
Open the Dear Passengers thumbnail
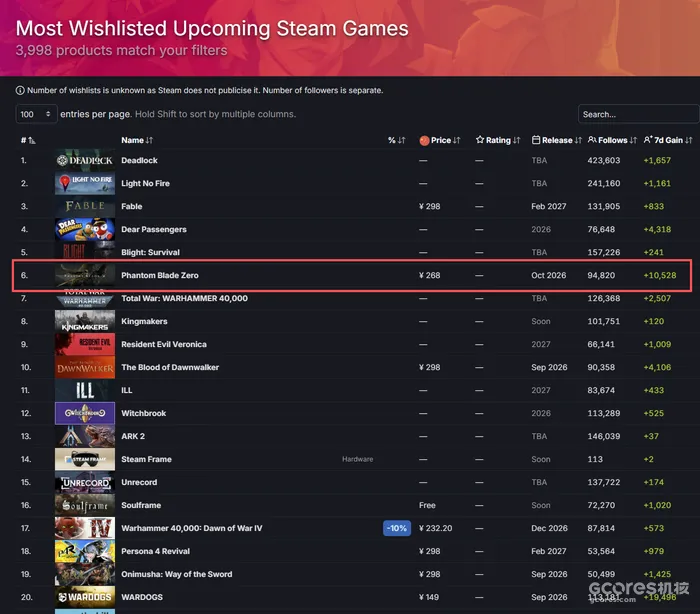click(x=85, y=230)
